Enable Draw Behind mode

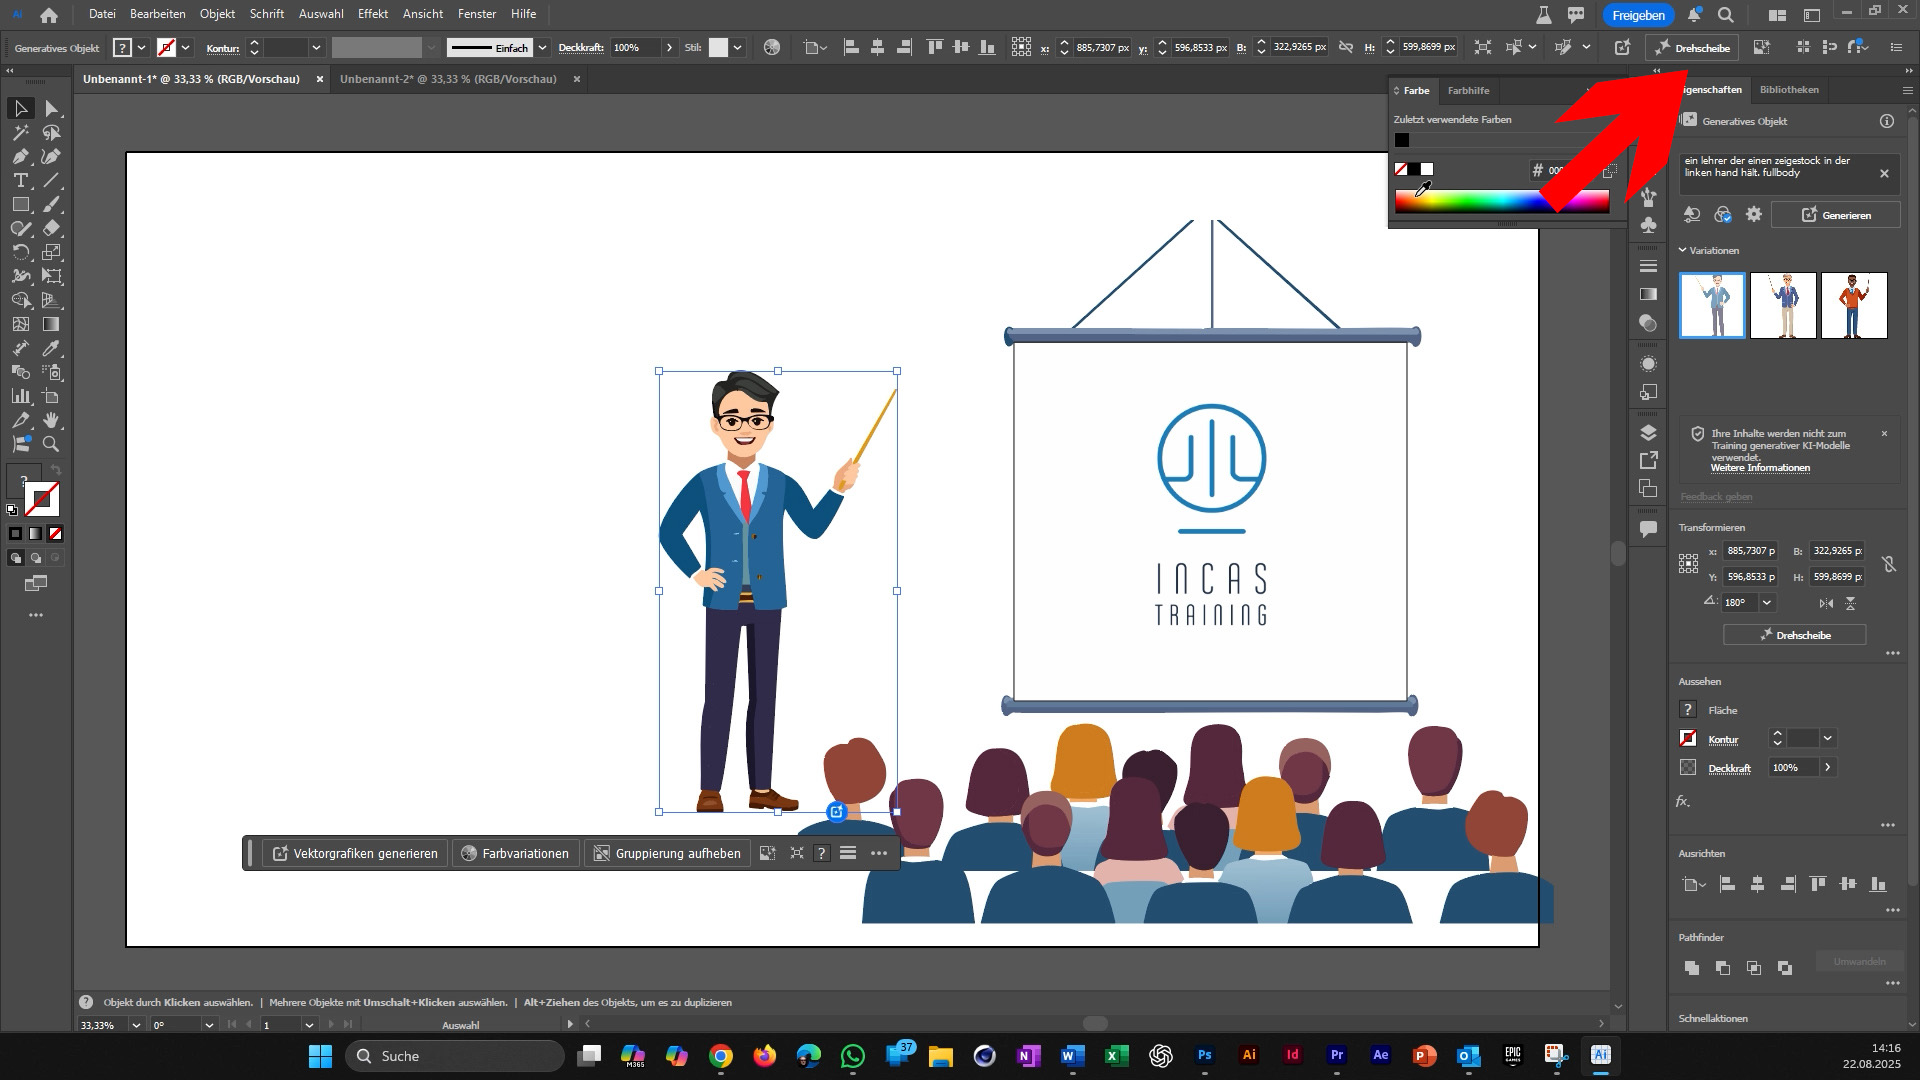(x=35, y=558)
